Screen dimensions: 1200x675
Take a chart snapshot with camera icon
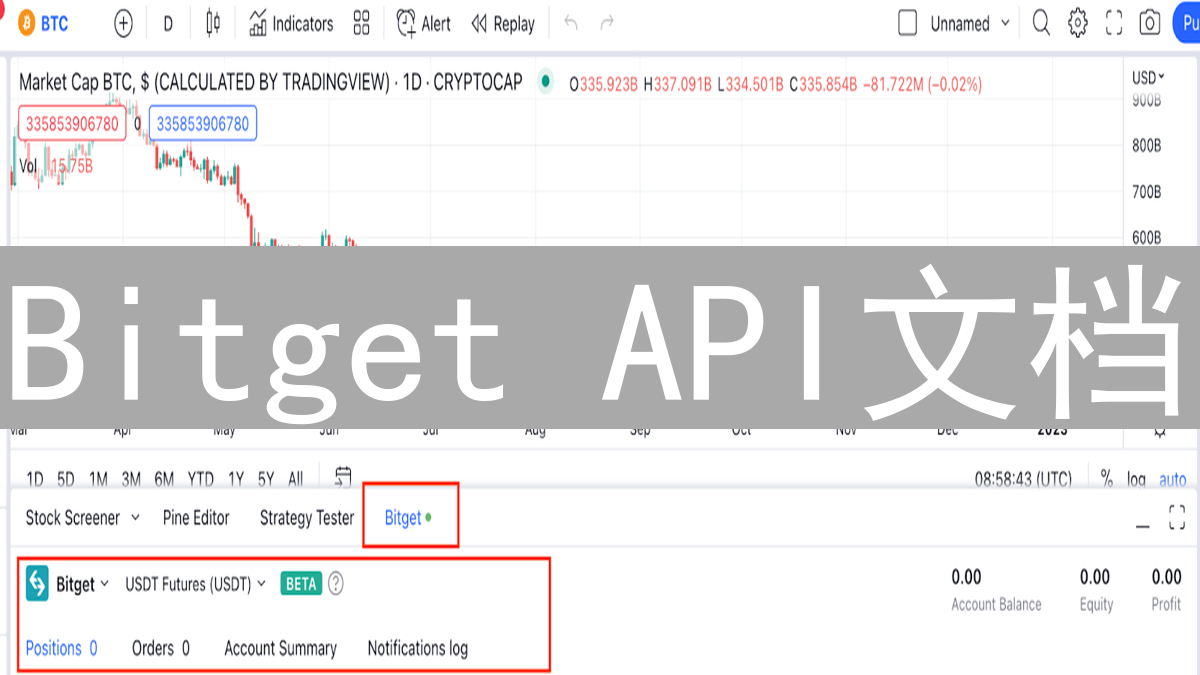coord(1150,23)
